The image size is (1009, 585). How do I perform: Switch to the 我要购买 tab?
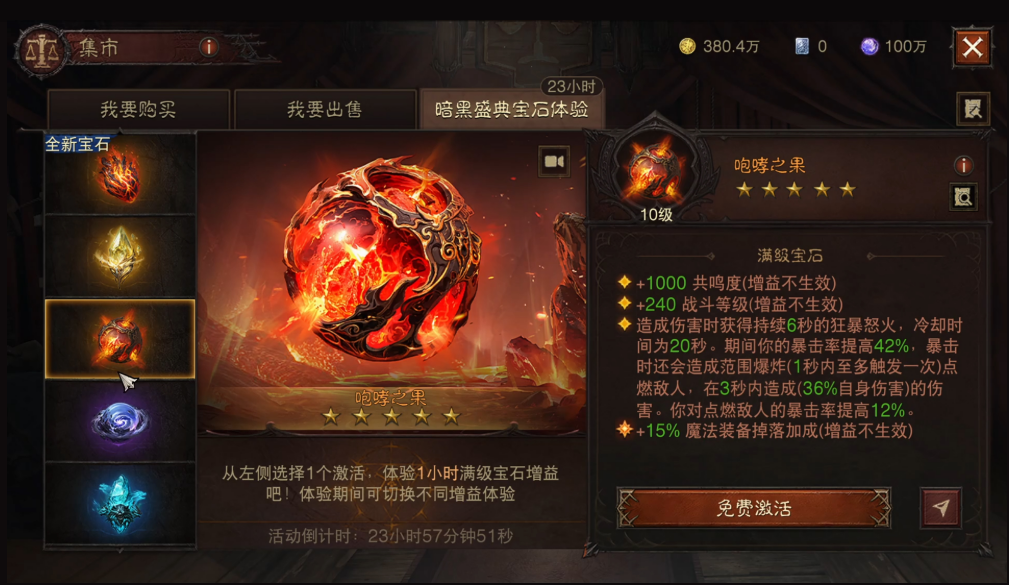coord(138,109)
